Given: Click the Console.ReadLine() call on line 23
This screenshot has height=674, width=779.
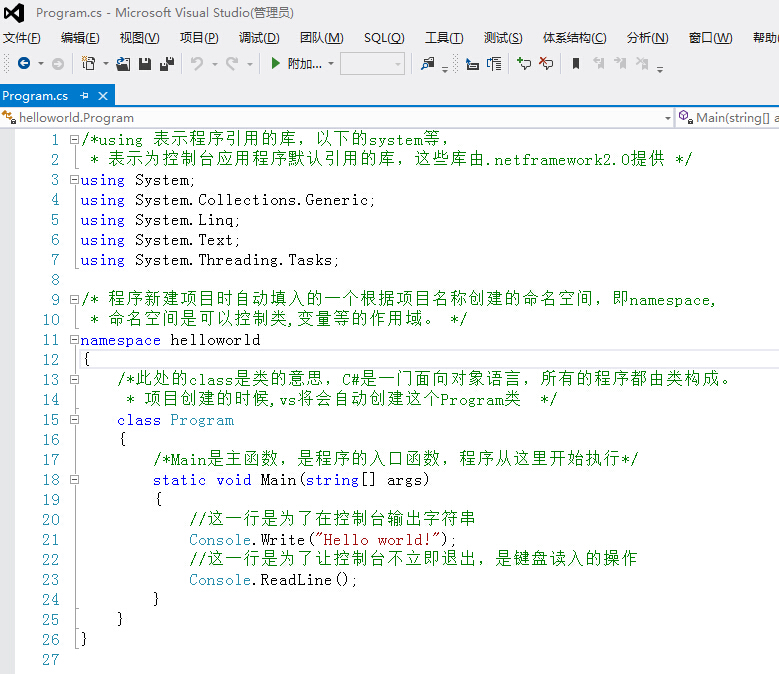Looking at the screenshot, I should [x=273, y=580].
